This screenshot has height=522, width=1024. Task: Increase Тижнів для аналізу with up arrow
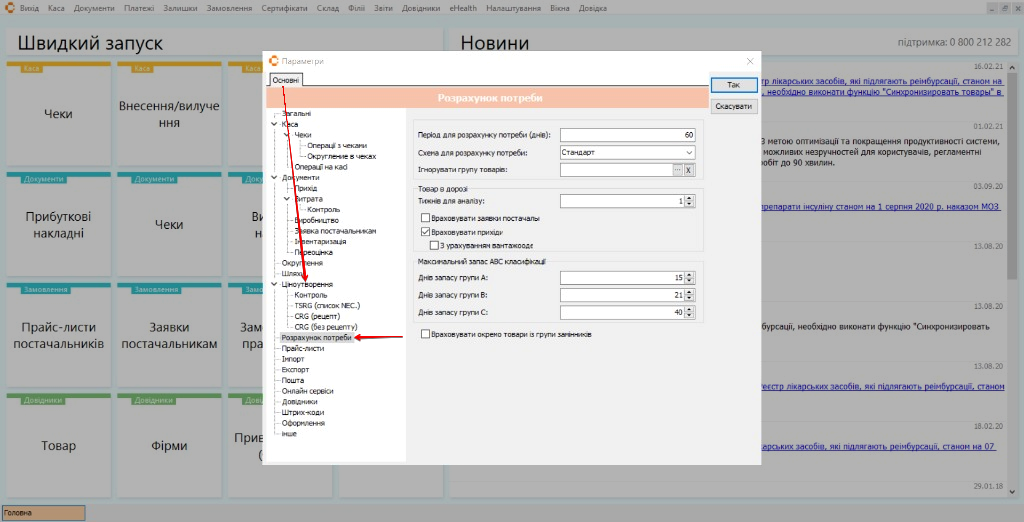[x=689, y=199]
